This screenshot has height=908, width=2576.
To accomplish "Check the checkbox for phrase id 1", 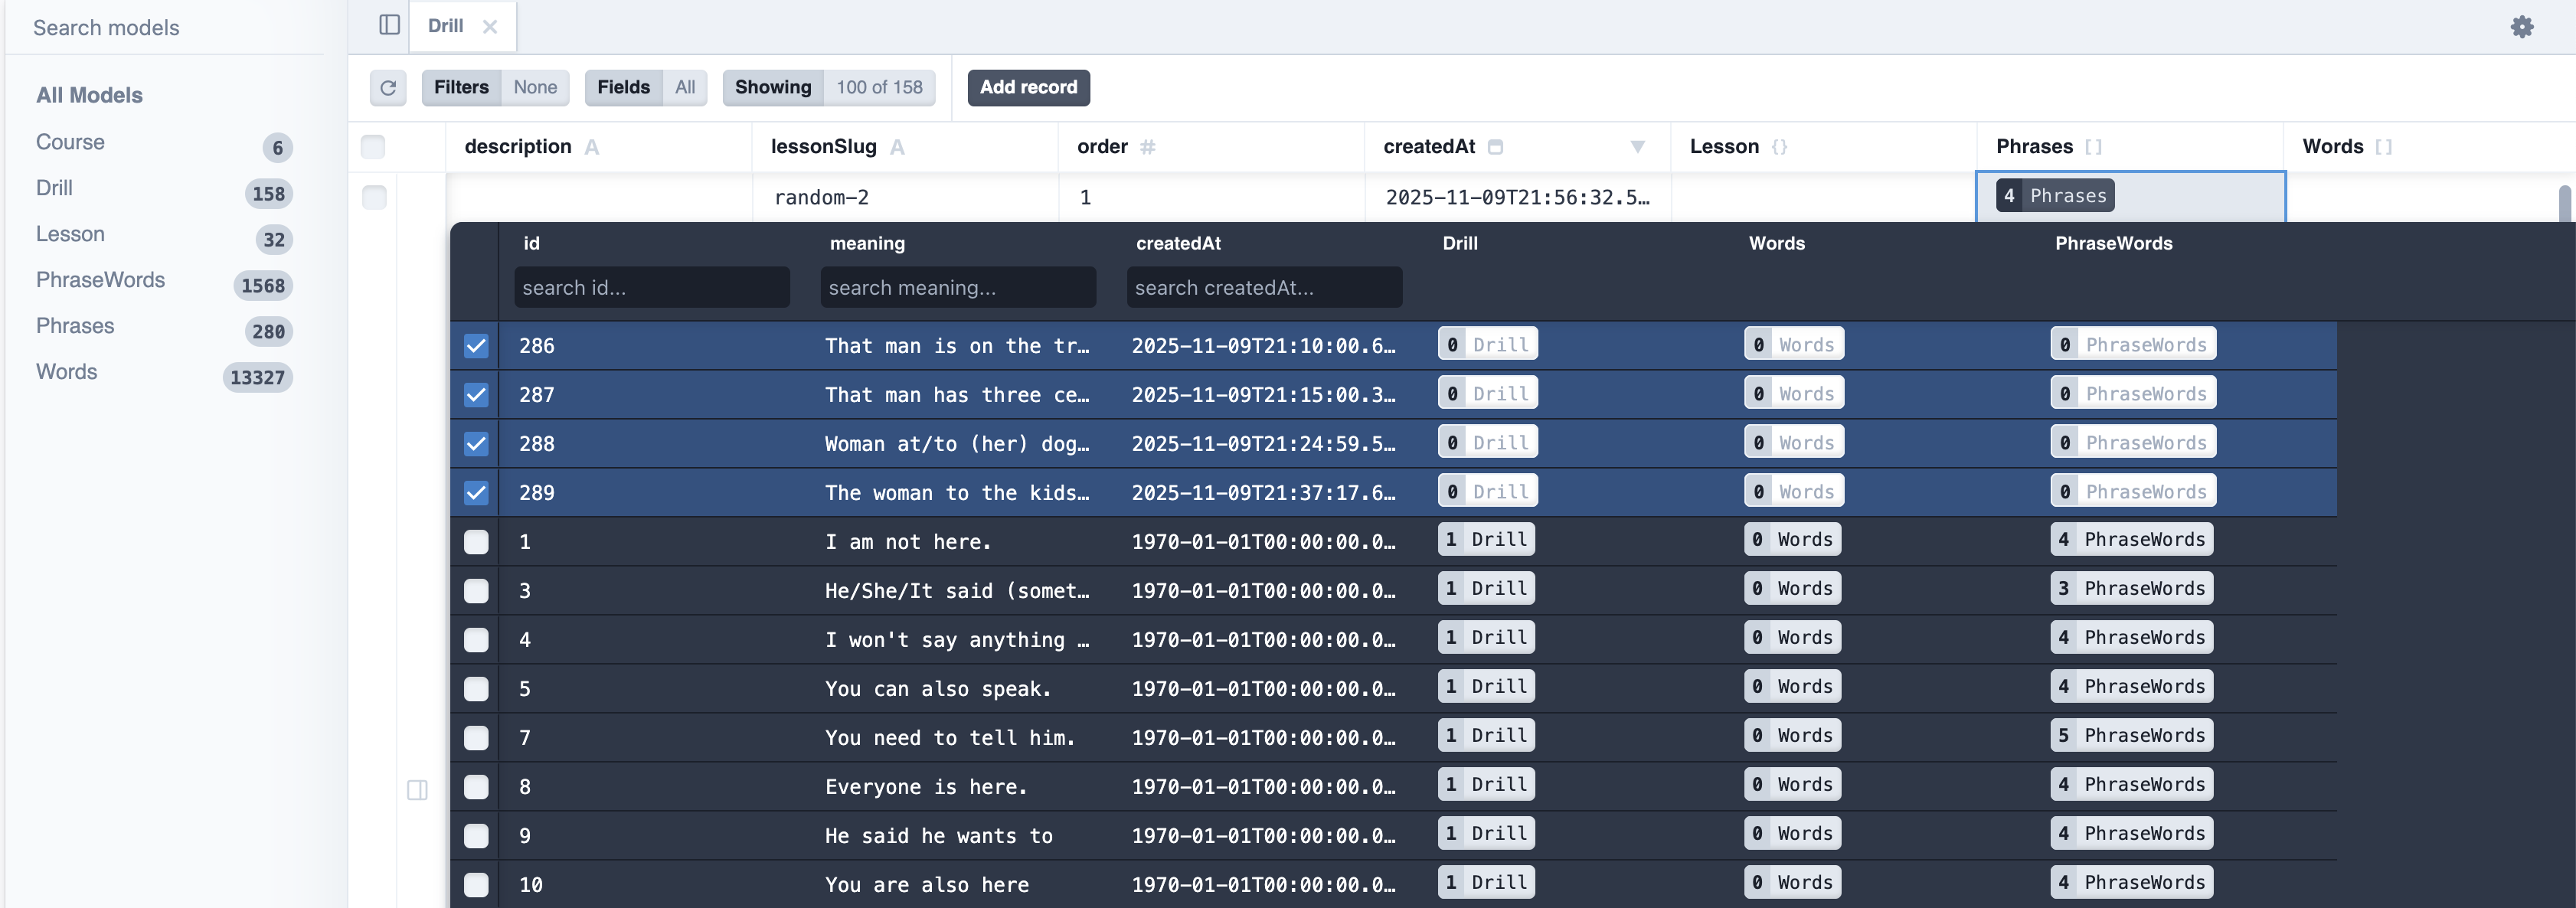I will (x=476, y=541).
